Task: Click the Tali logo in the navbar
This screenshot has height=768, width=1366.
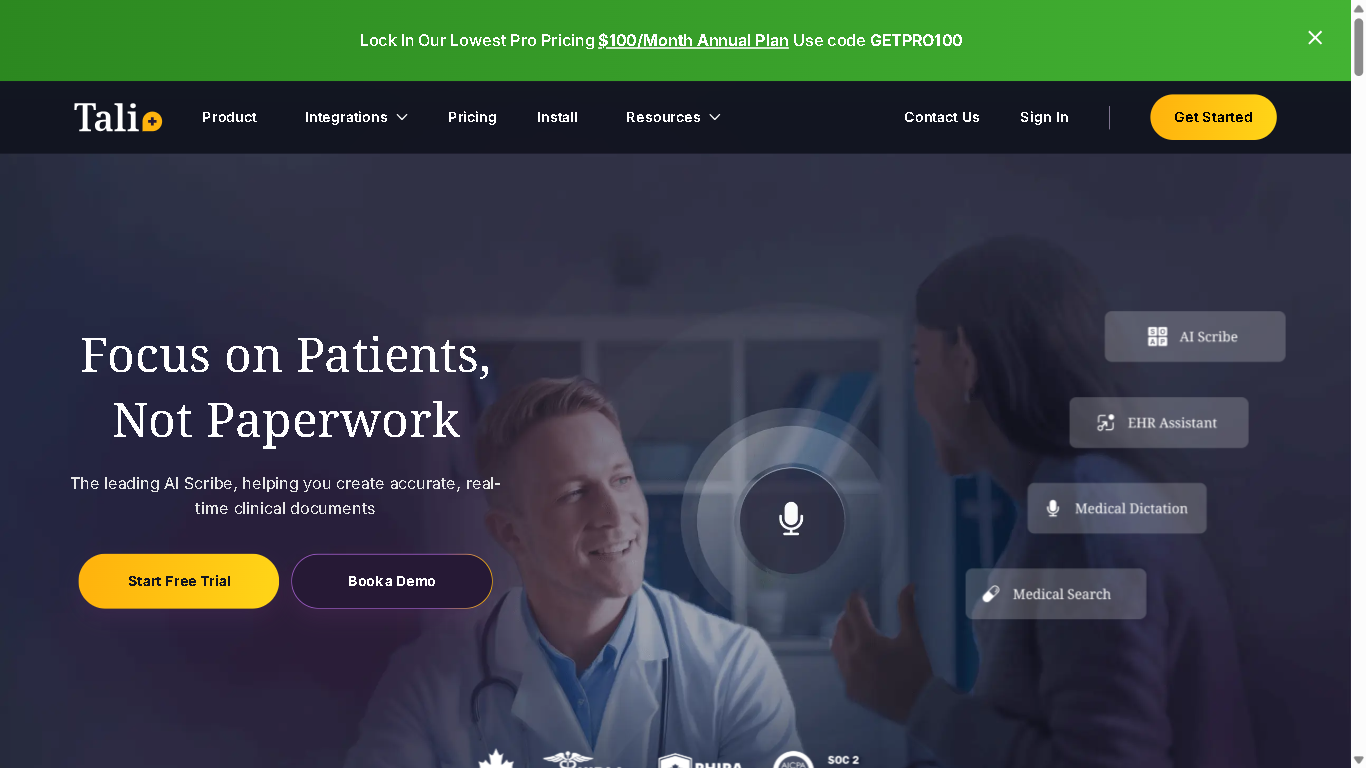Action: [x=118, y=117]
